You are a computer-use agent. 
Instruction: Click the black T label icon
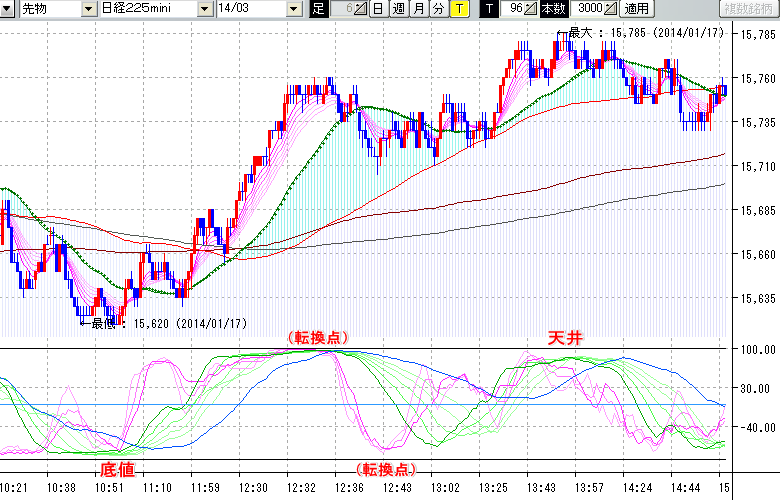489,9
